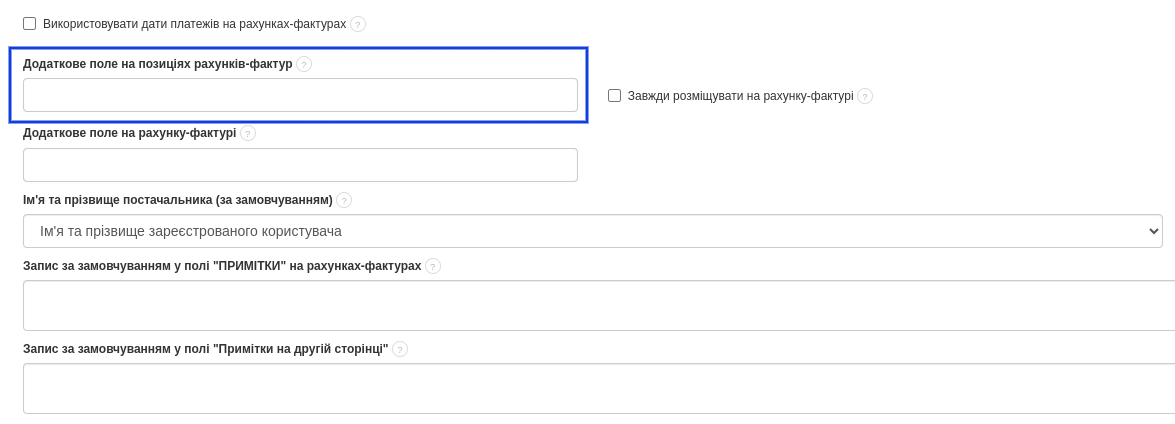Image resolution: width=1175 pixels, height=424 pixels.
Task: Click label "Запис за замовчуванням у полі ПРИМІТКИ"
Action: click(222, 266)
